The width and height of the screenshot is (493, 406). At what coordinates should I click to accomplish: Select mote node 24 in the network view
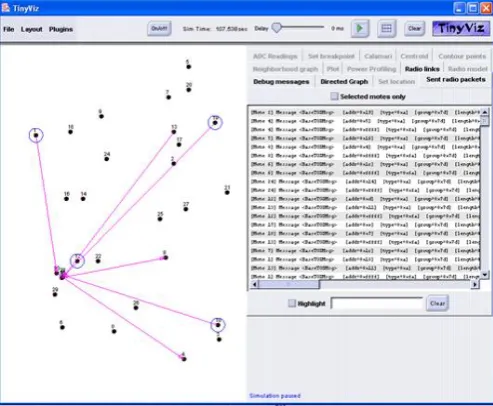(107, 159)
